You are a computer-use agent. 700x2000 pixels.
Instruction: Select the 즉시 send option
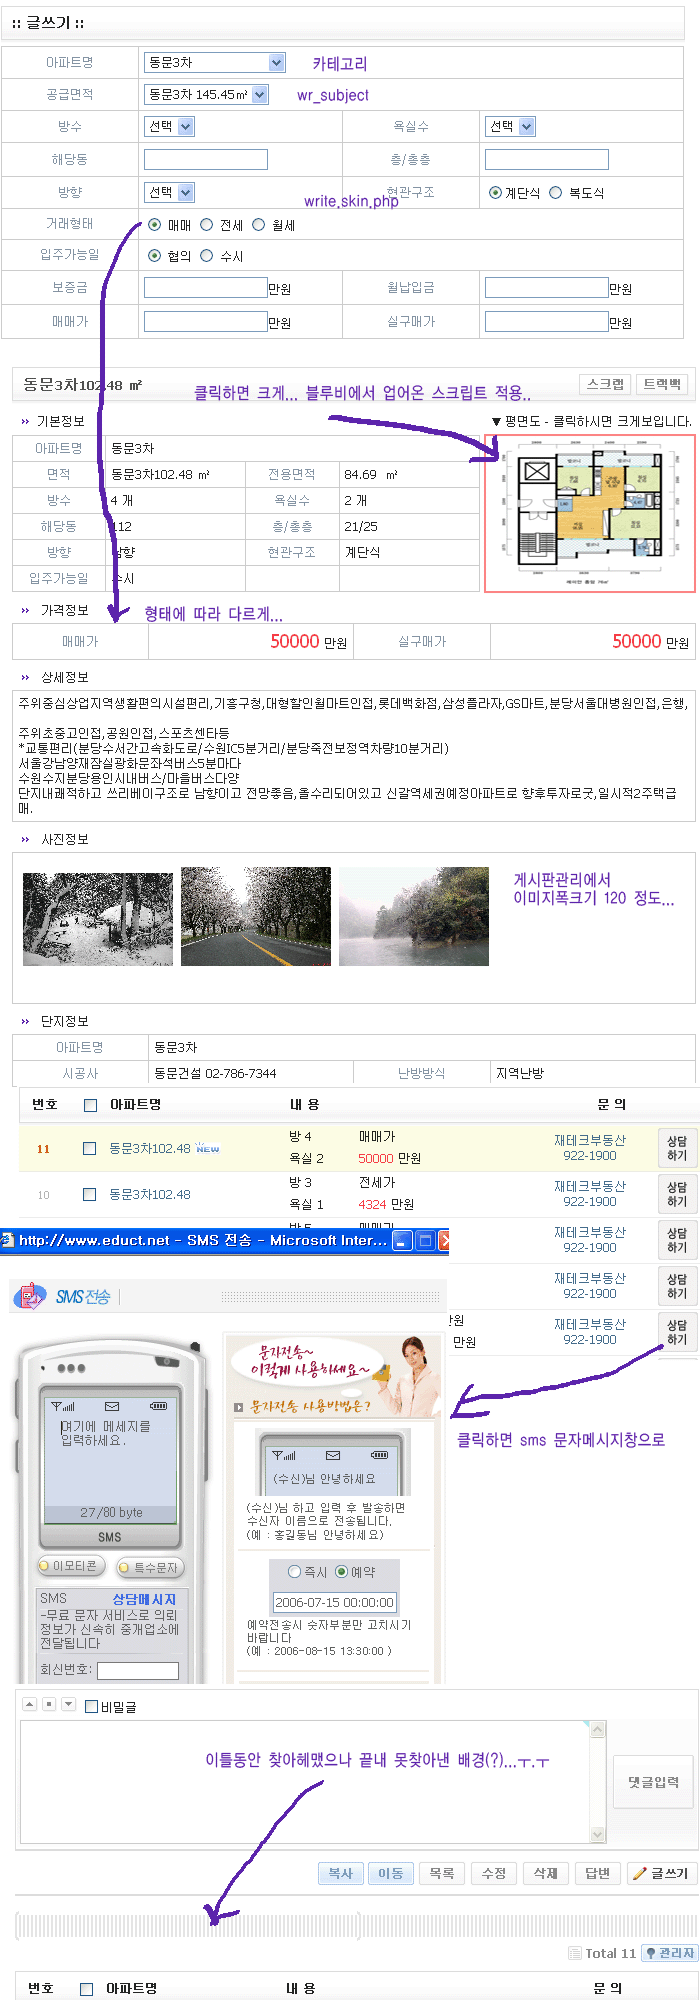294,1572
